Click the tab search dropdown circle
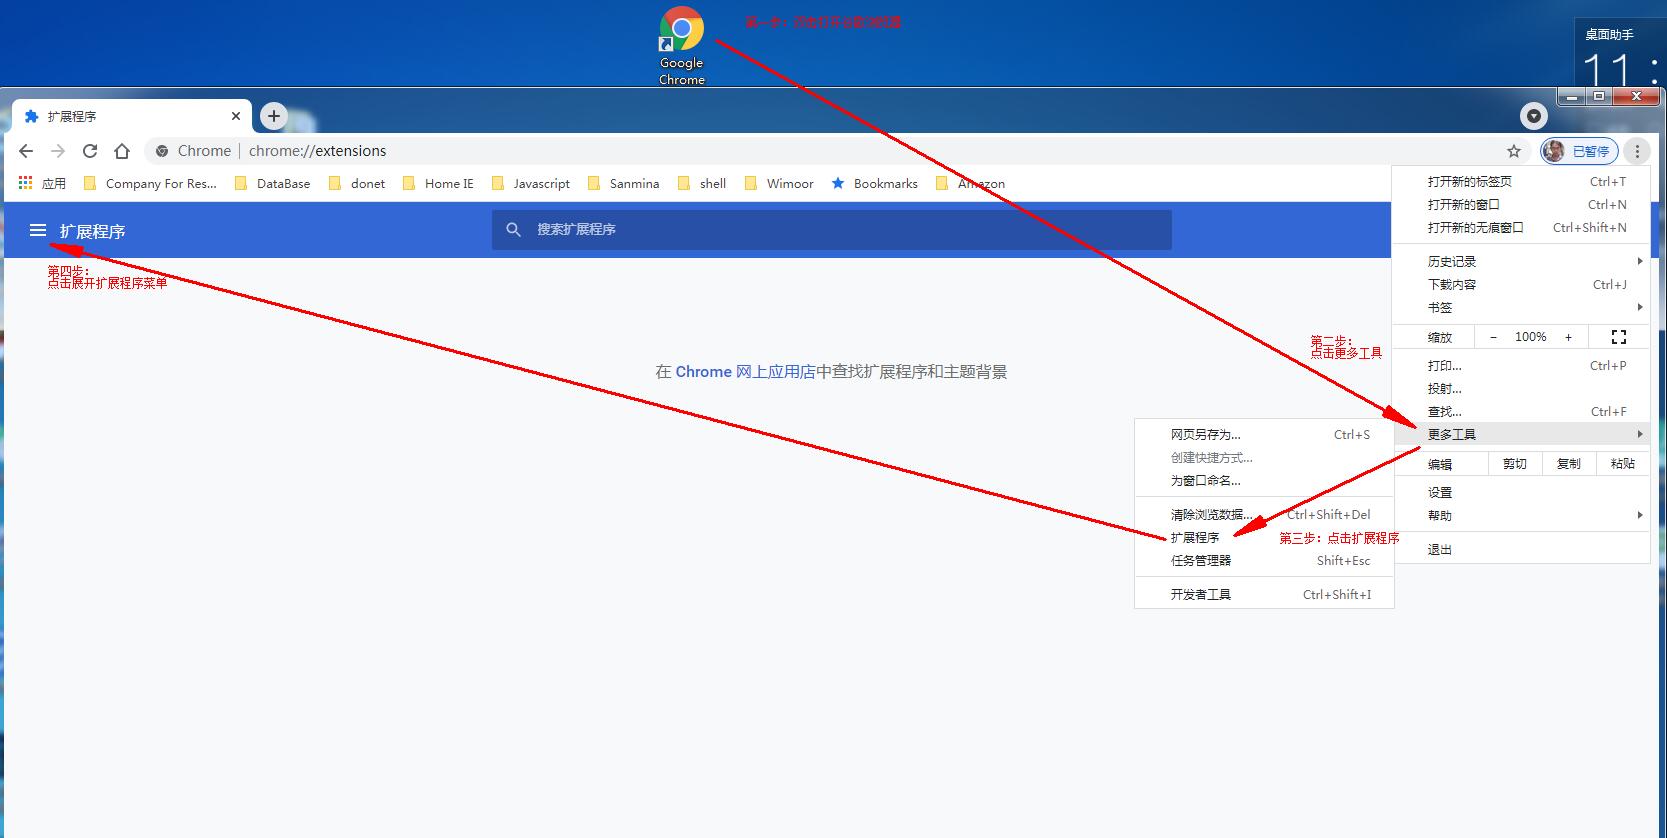This screenshot has height=838, width=1667. 1534,116
